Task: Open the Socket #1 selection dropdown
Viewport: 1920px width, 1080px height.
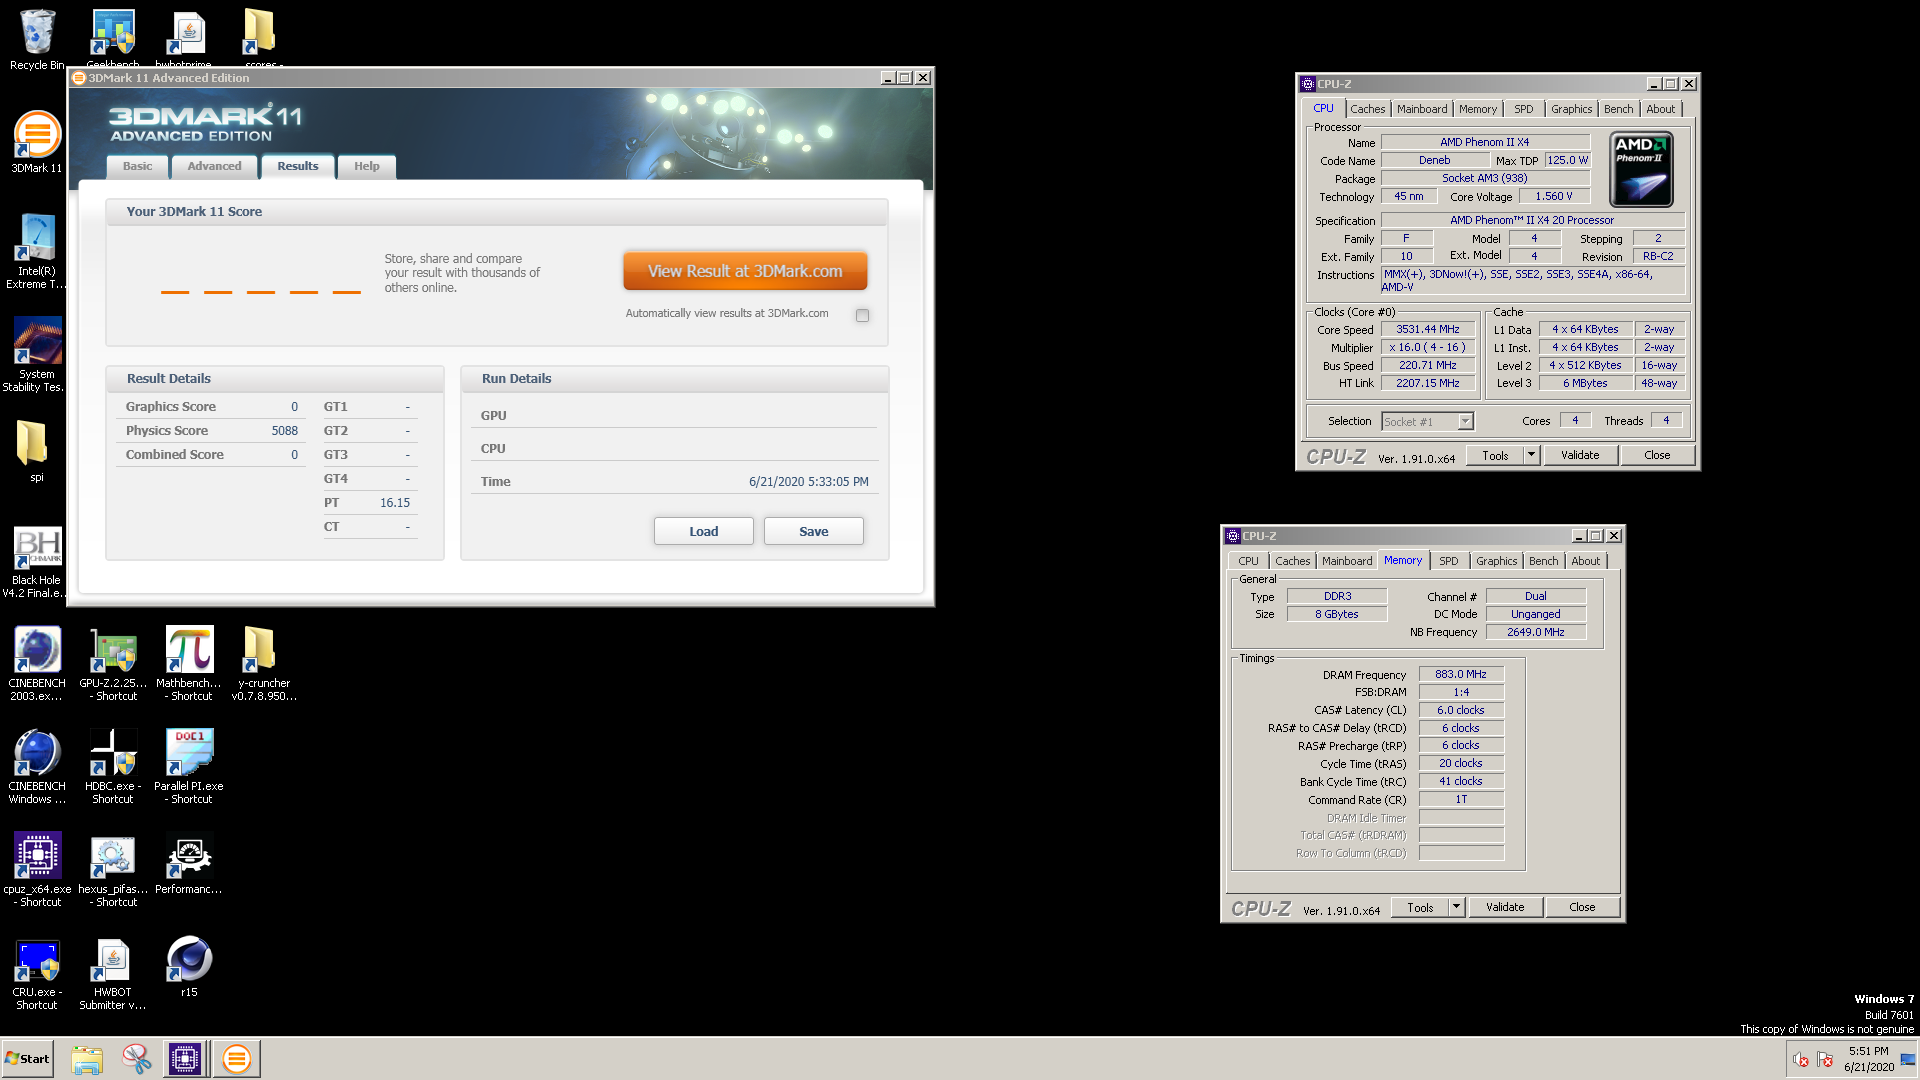Action: [x=1427, y=421]
